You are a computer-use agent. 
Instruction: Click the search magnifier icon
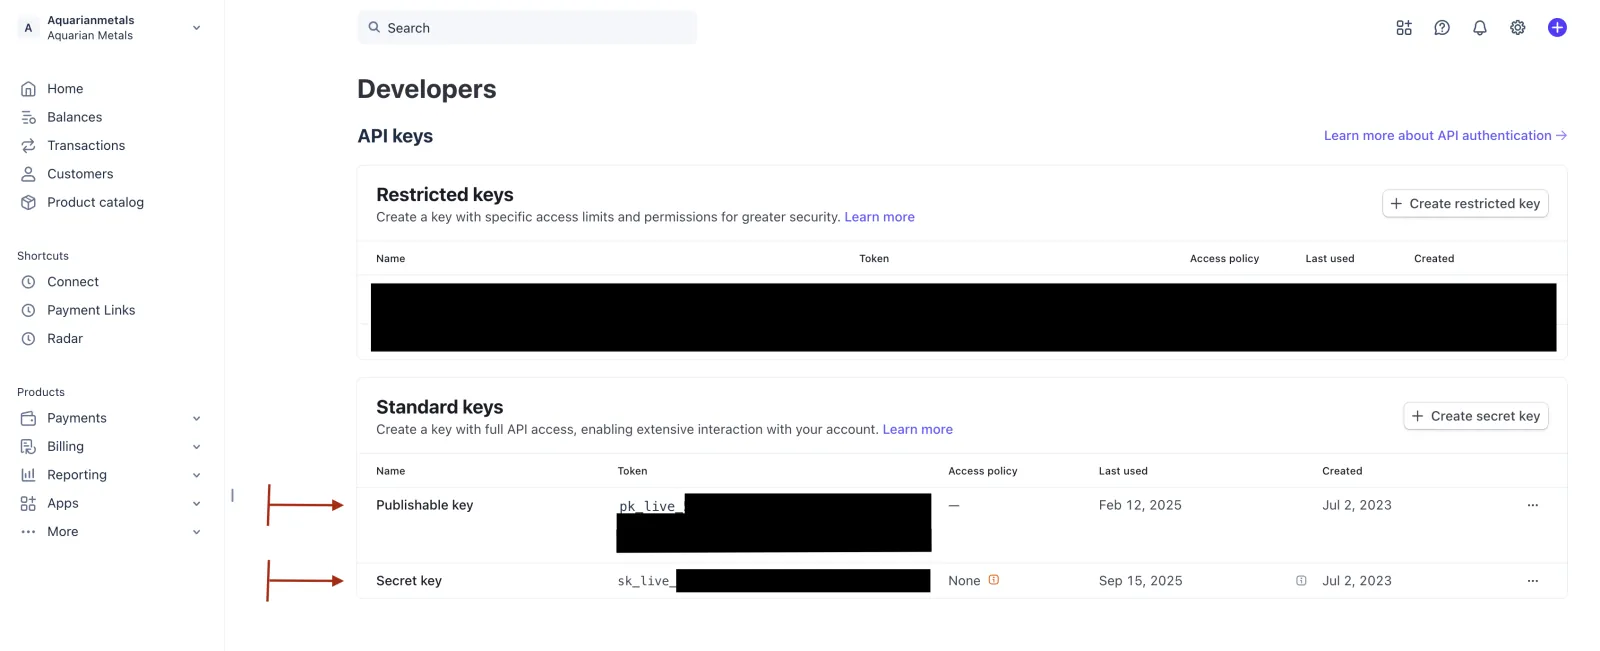(x=374, y=28)
